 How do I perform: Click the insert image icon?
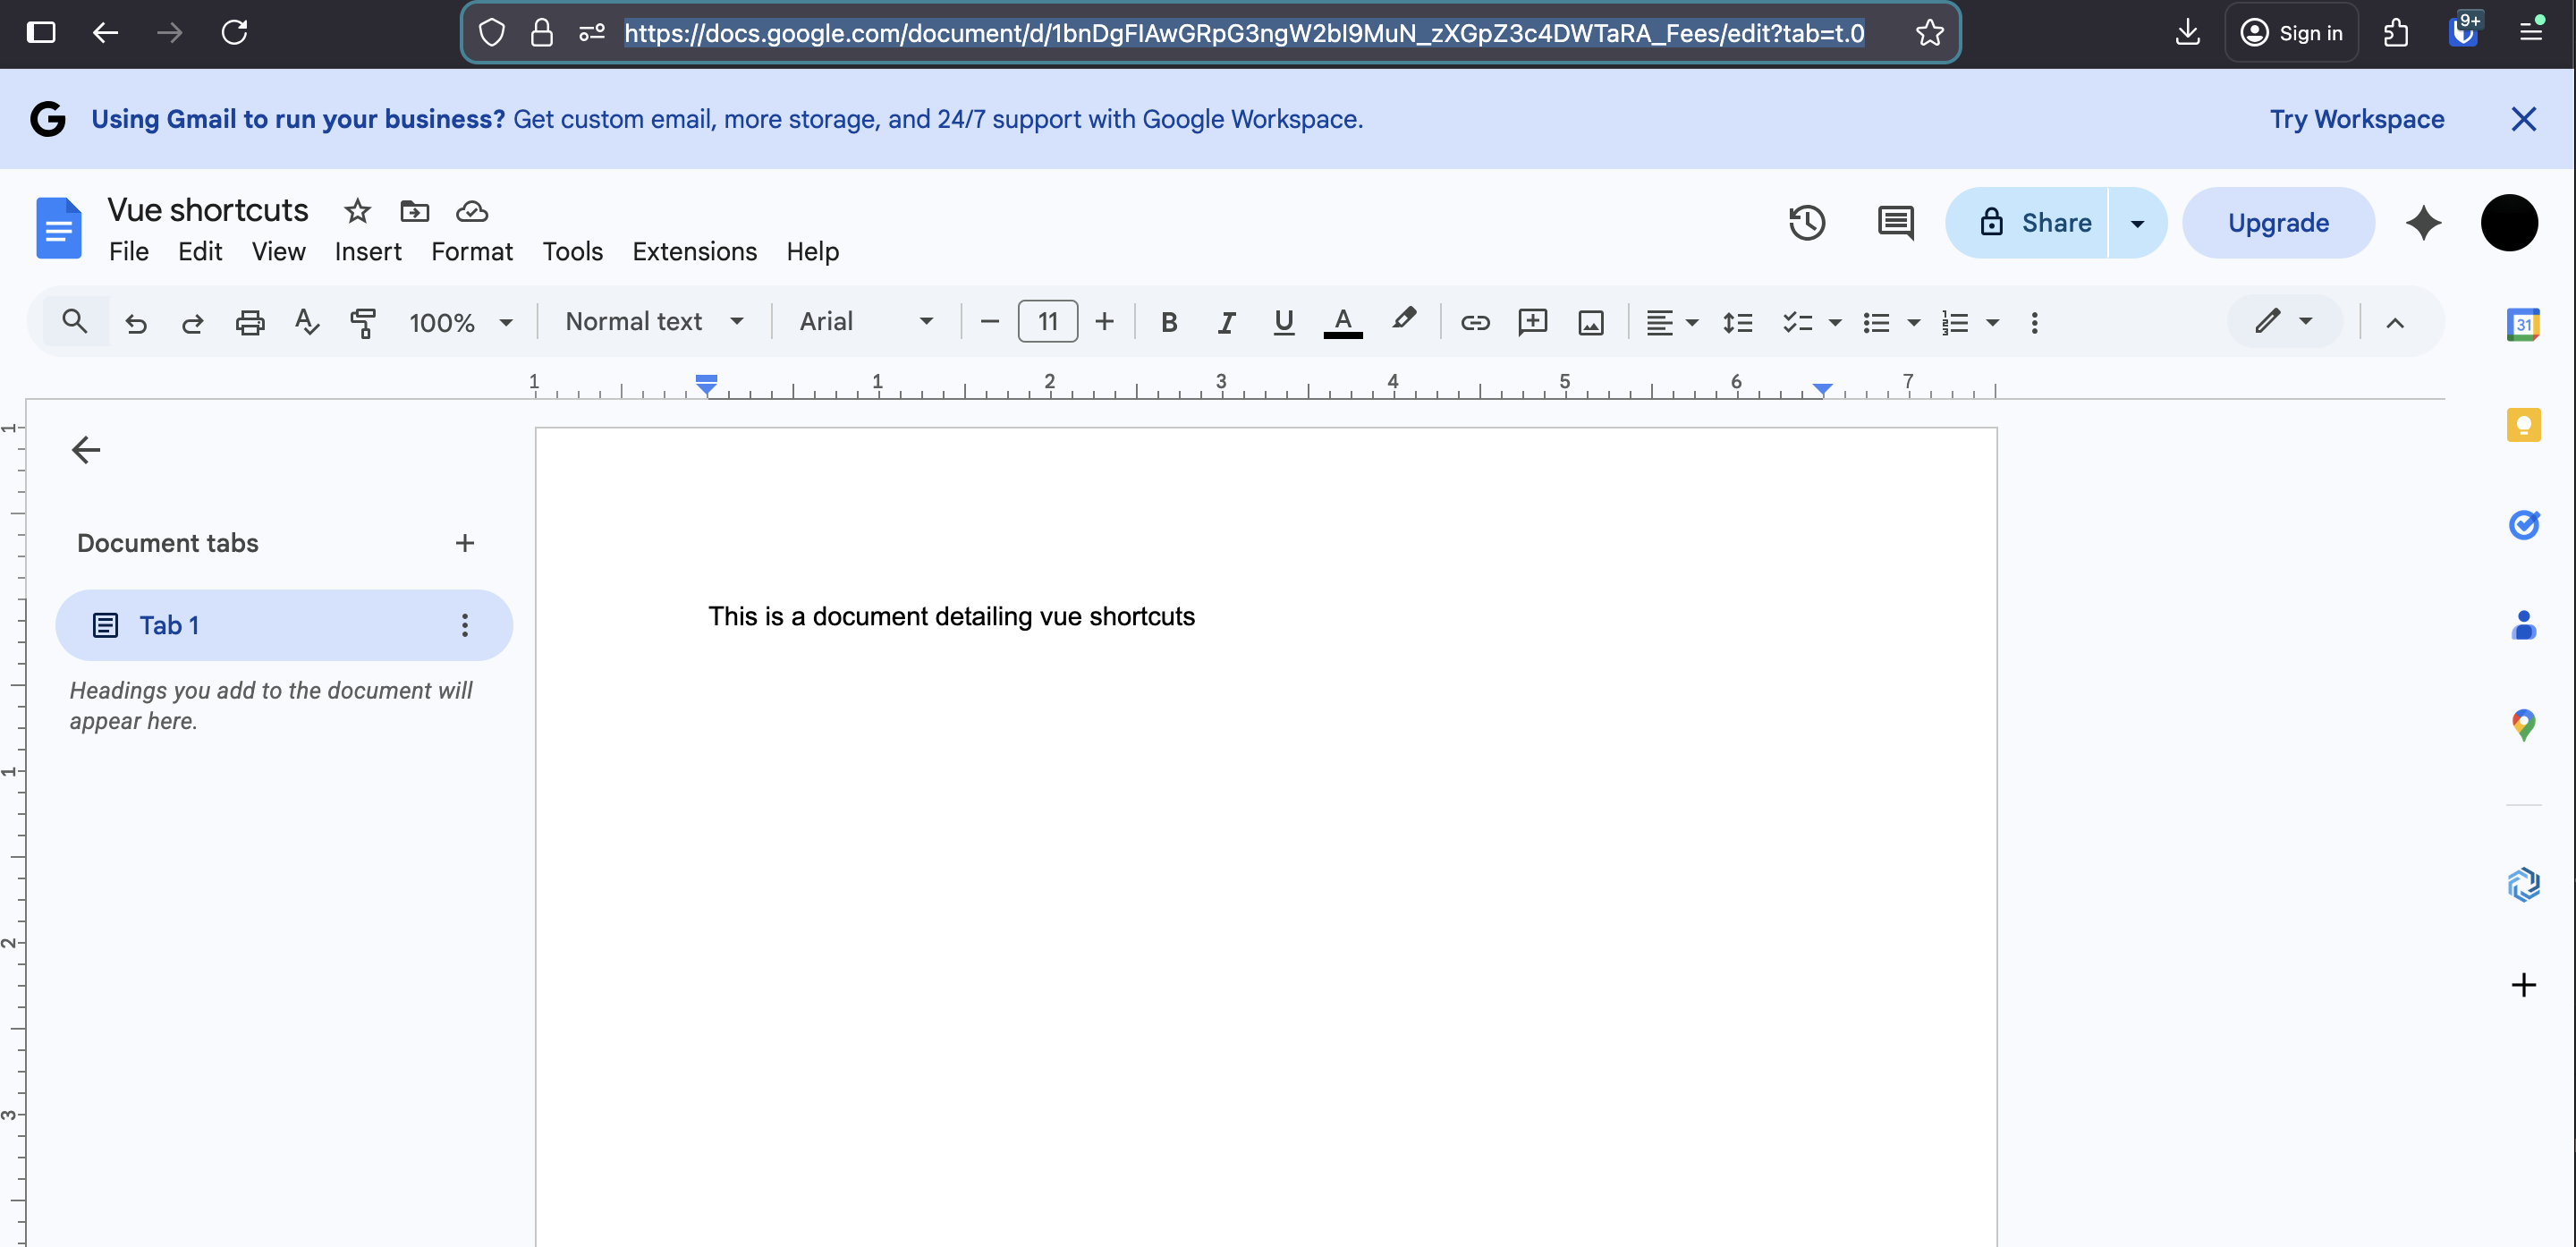[1590, 322]
